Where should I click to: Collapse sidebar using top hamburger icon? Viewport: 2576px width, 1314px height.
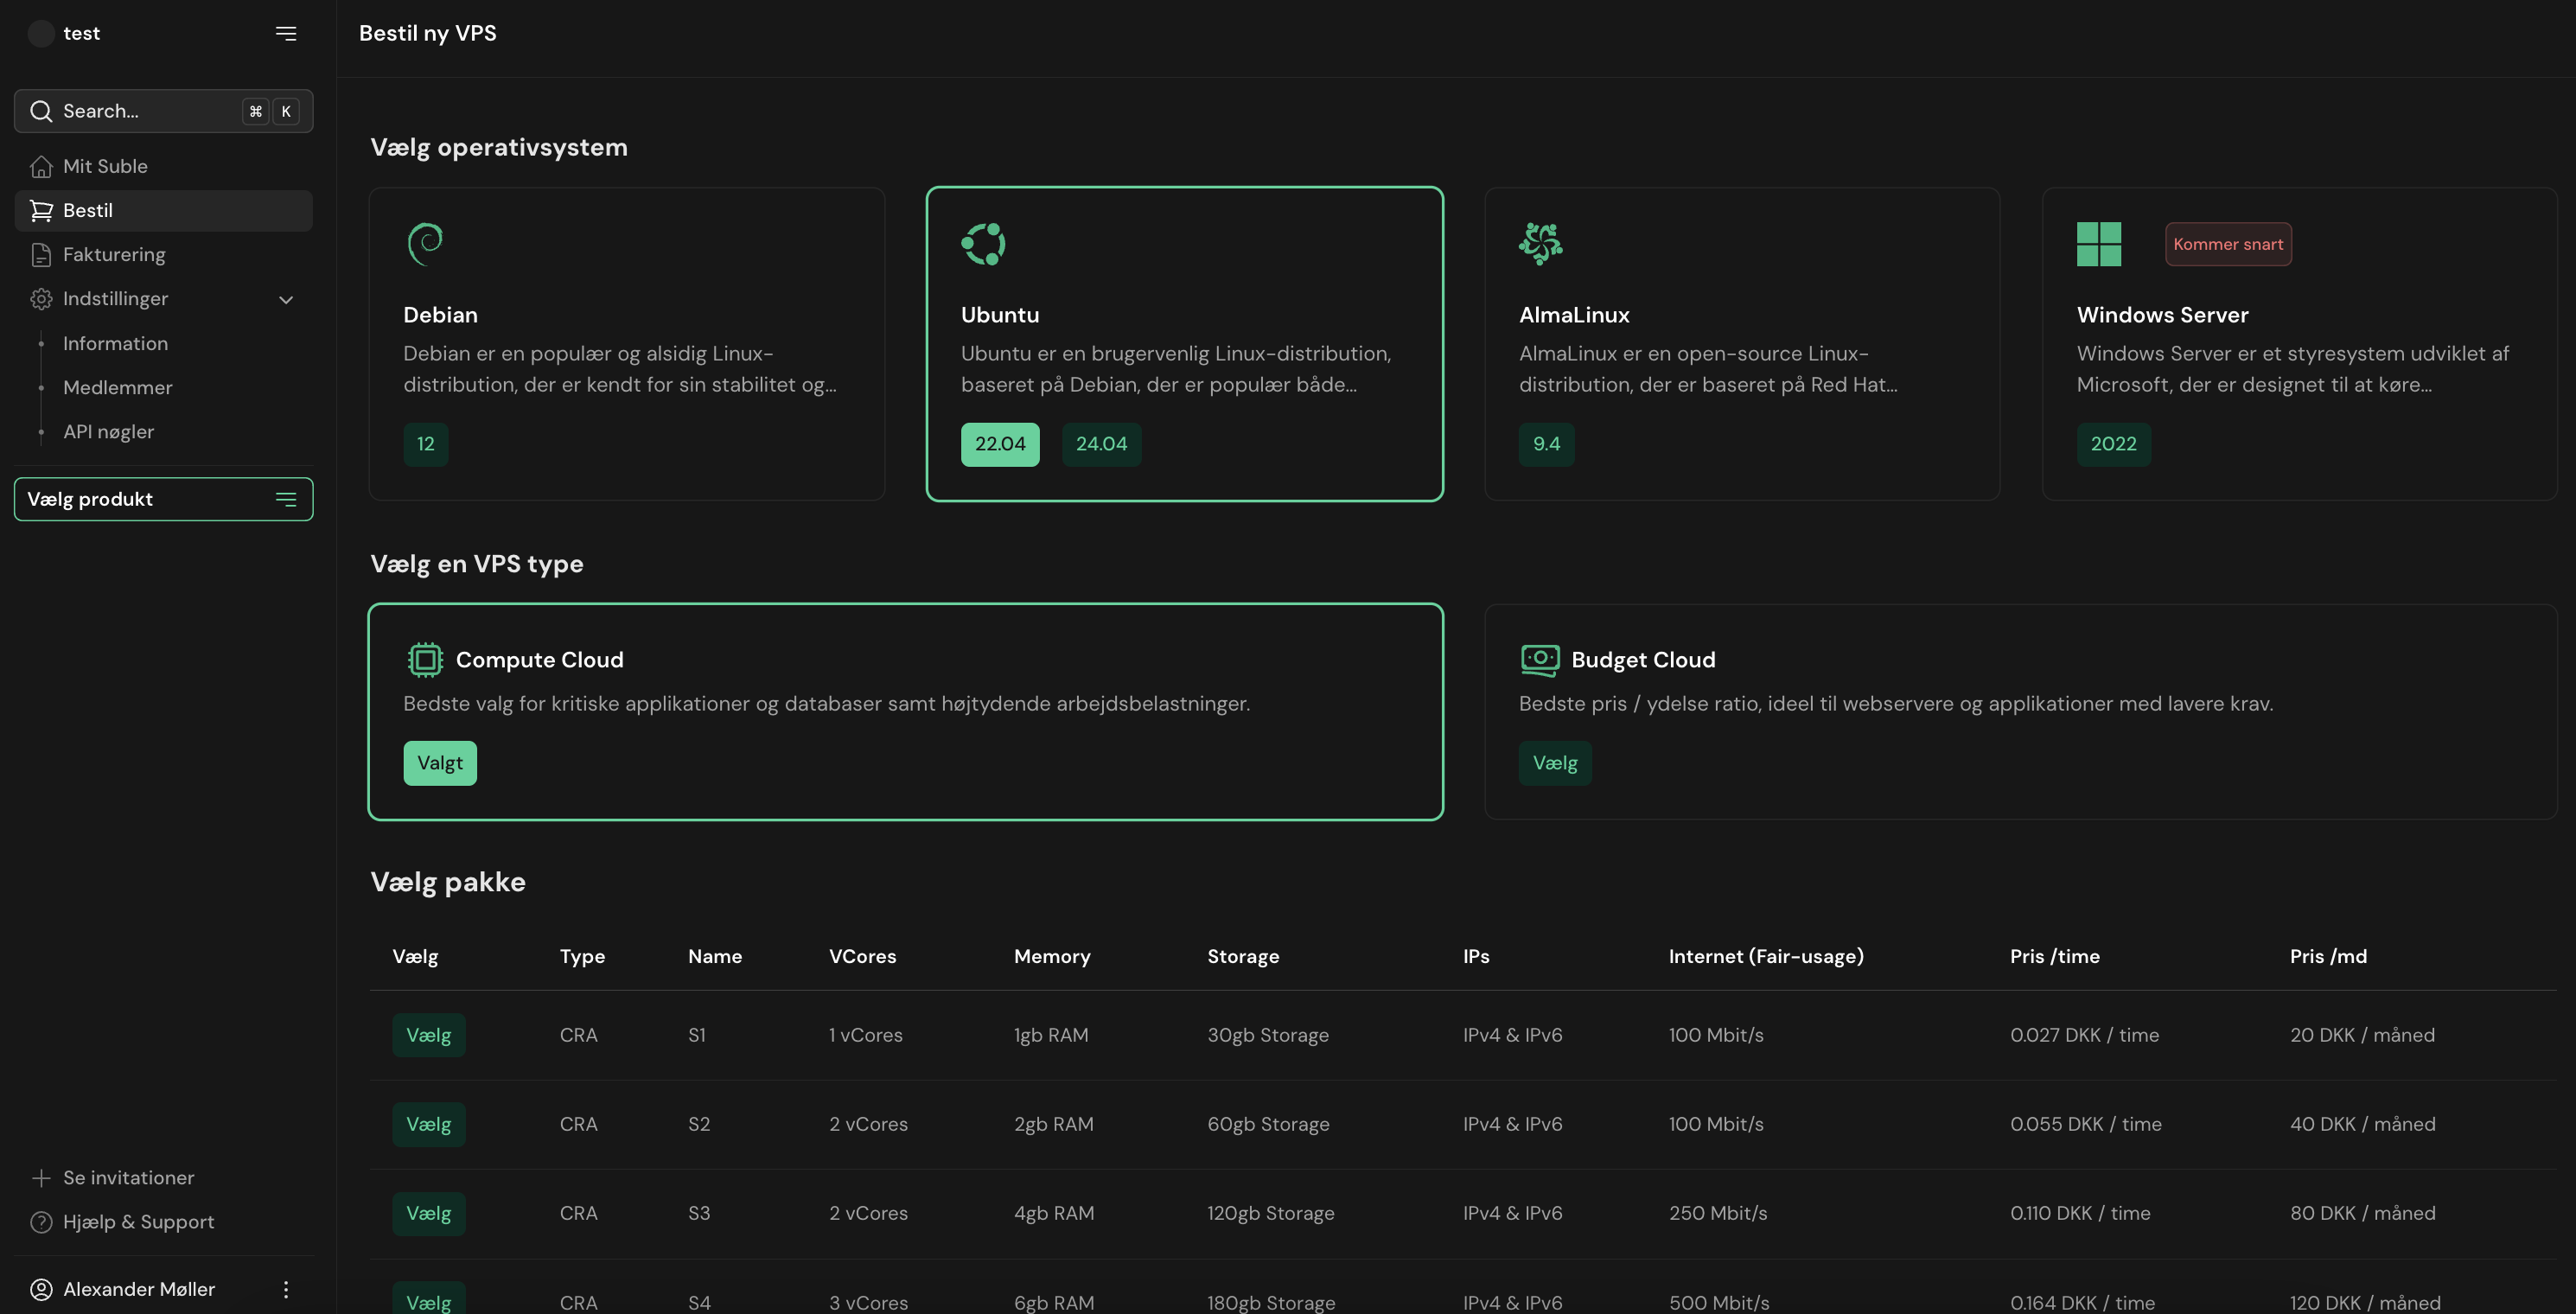point(286,33)
